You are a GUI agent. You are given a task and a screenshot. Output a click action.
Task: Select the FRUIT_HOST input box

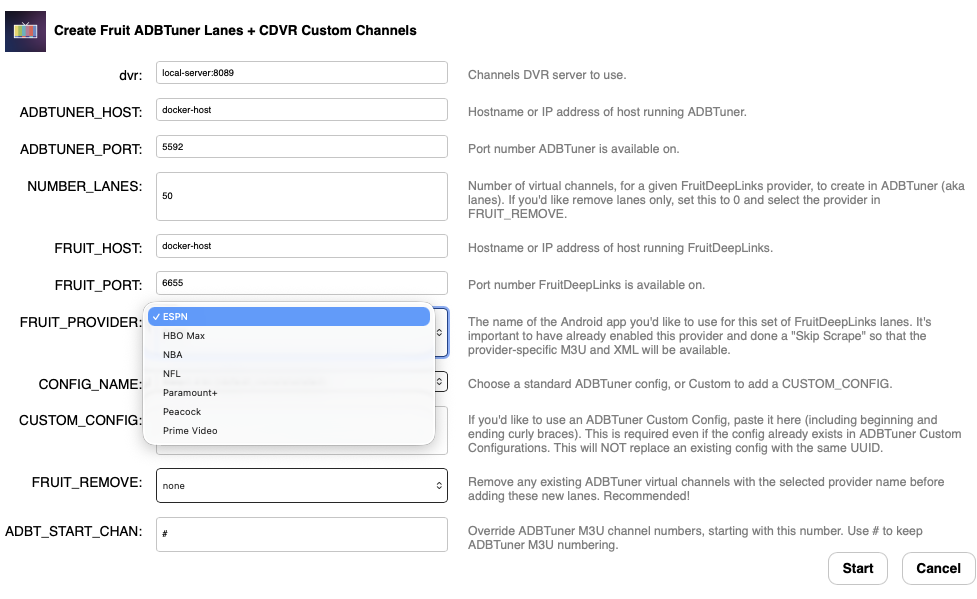pos(301,246)
